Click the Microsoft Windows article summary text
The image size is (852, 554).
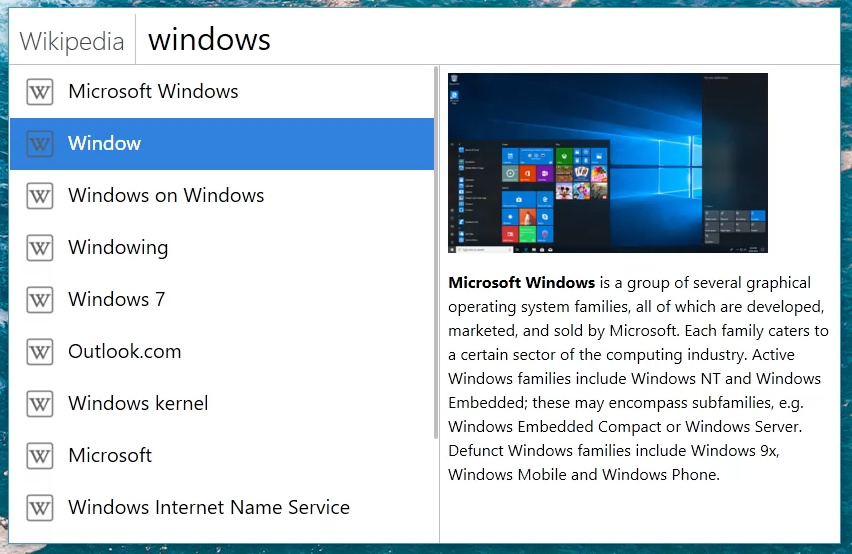point(638,379)
